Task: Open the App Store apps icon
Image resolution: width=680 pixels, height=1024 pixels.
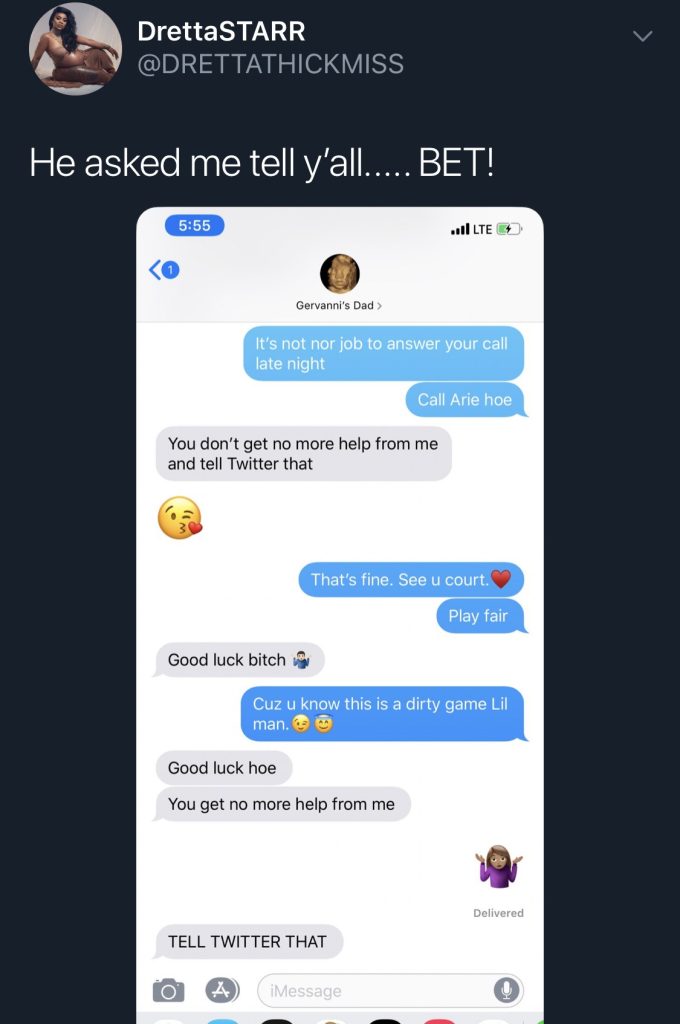Action: [222, 990]
